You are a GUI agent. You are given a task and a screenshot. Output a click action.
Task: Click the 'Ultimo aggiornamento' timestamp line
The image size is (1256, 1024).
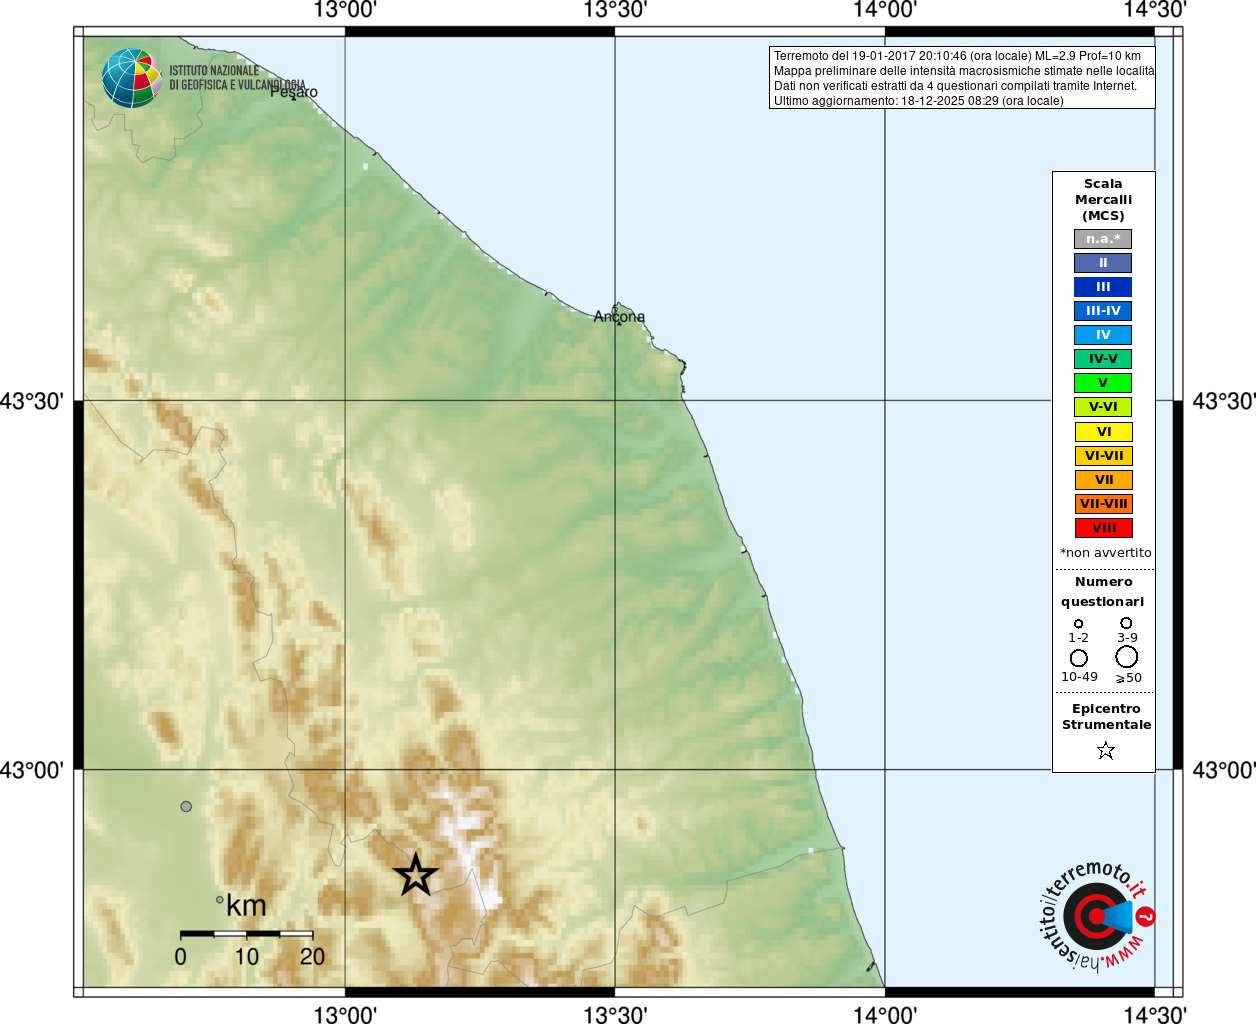click(918, 101)
